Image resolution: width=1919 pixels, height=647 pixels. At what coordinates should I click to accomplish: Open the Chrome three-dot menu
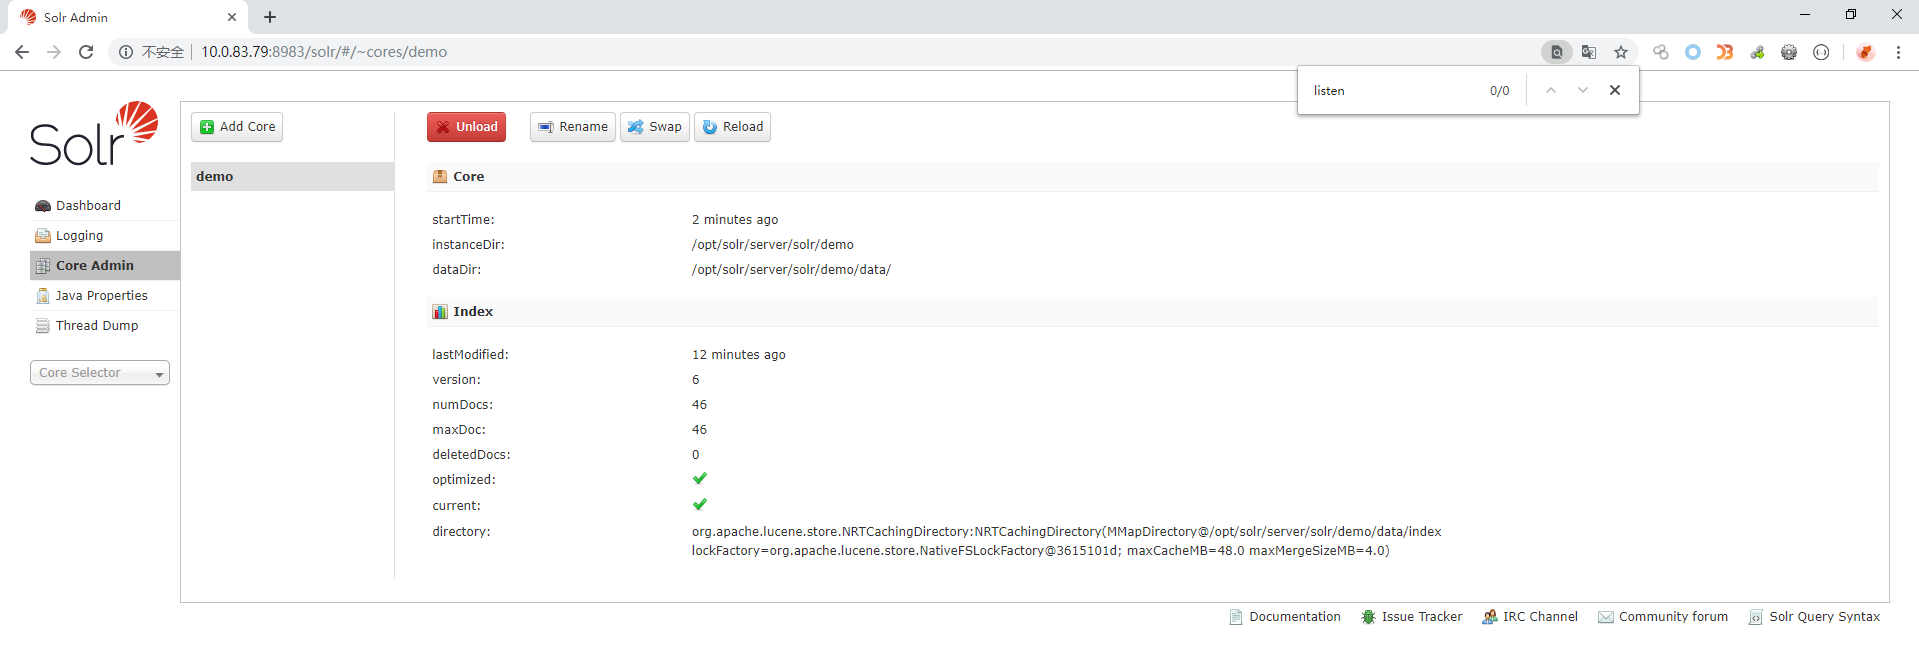1898,52
